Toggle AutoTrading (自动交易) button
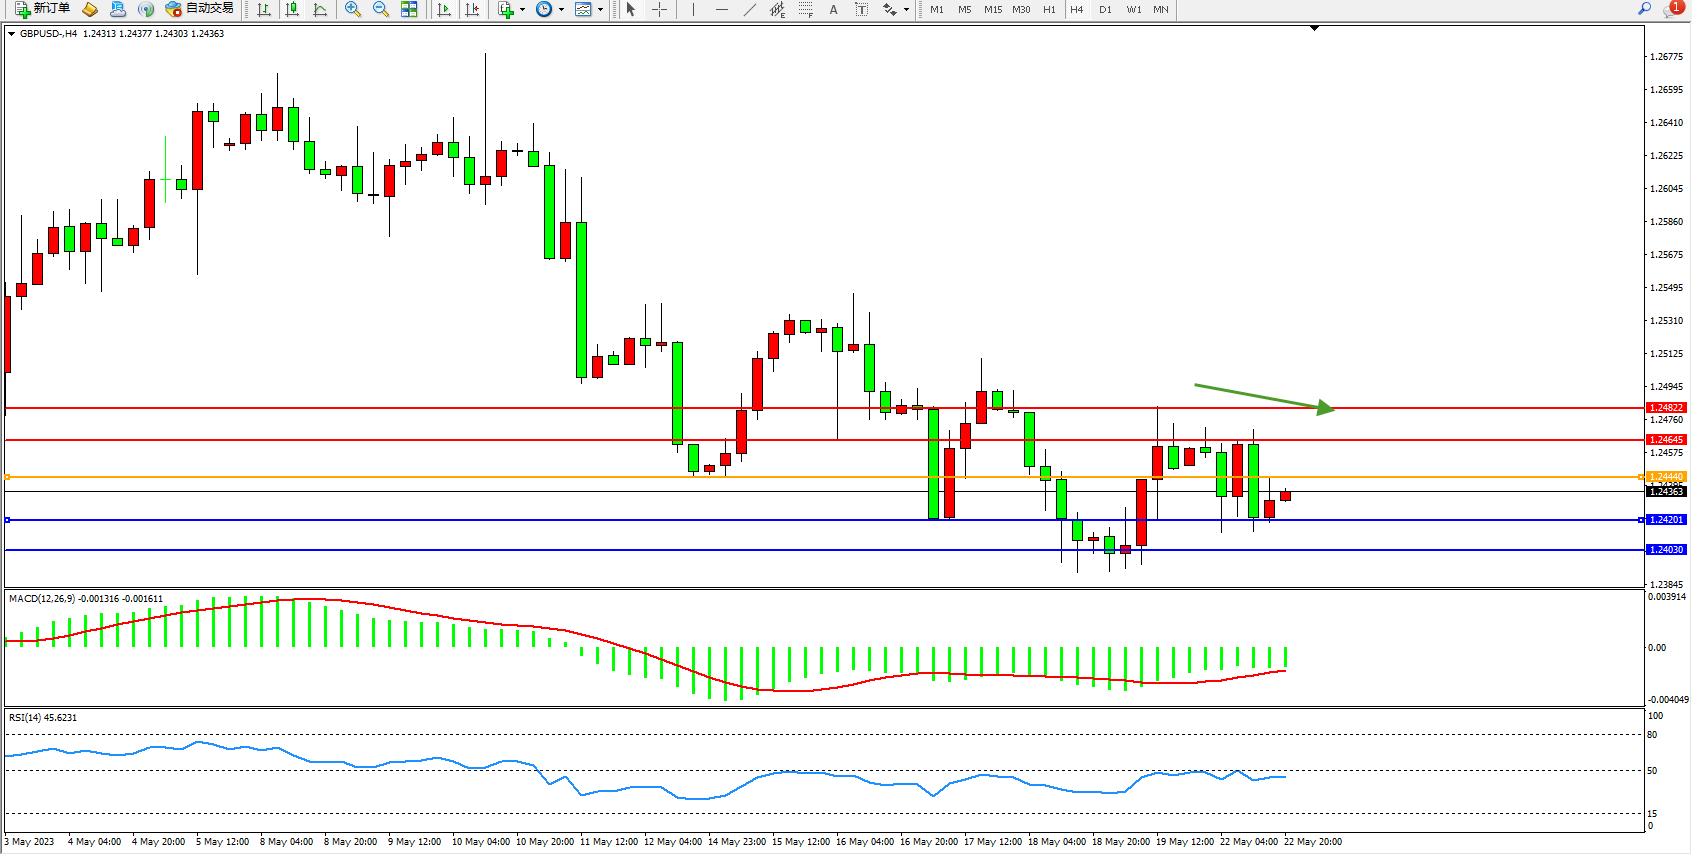 coord(200,9)
